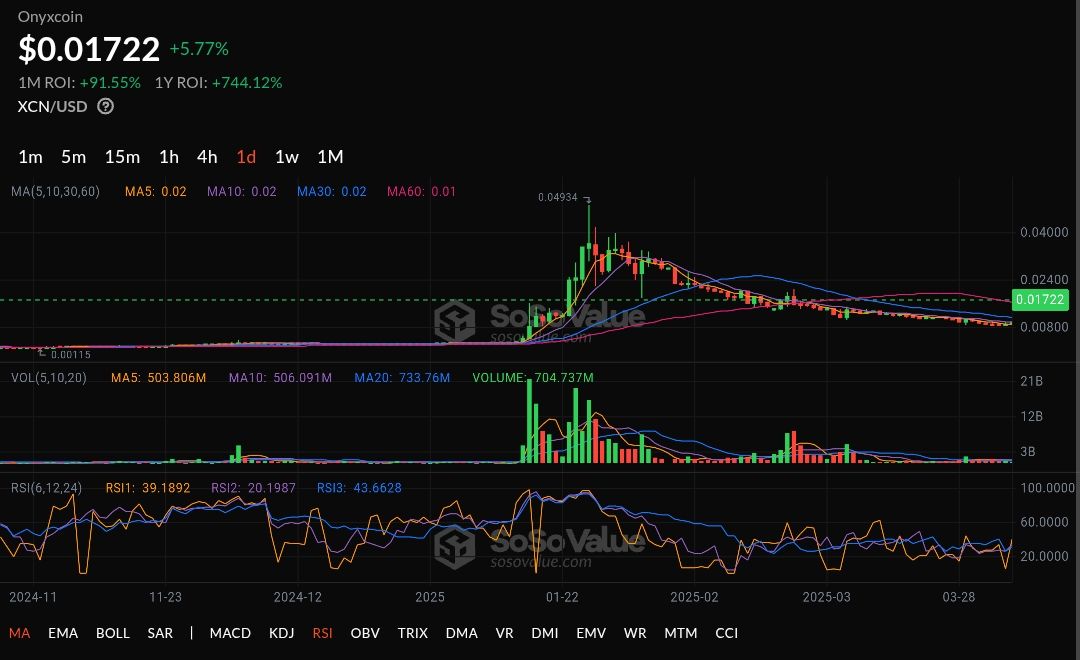The height and width of the screenshot is (660, 1080).
Task: Switch chart to the 1h interval
Action: click(169, 157)
